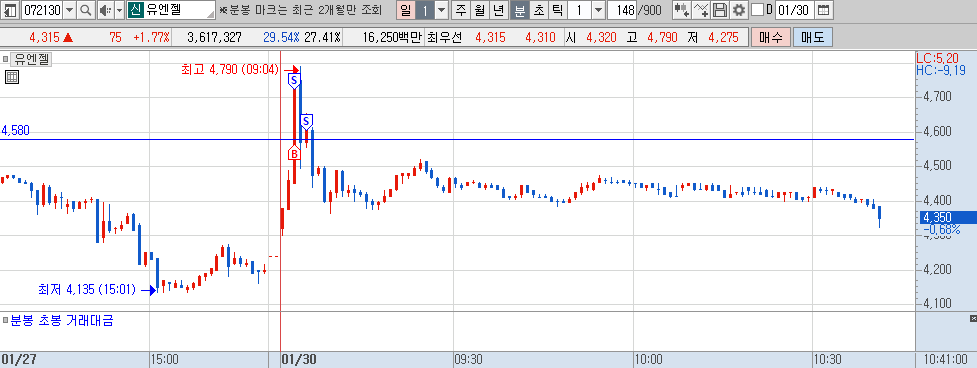Viewport: 977px width, 368px height.
Task: Select the daily 일 chart period
Action: click(x=406, y=10)
